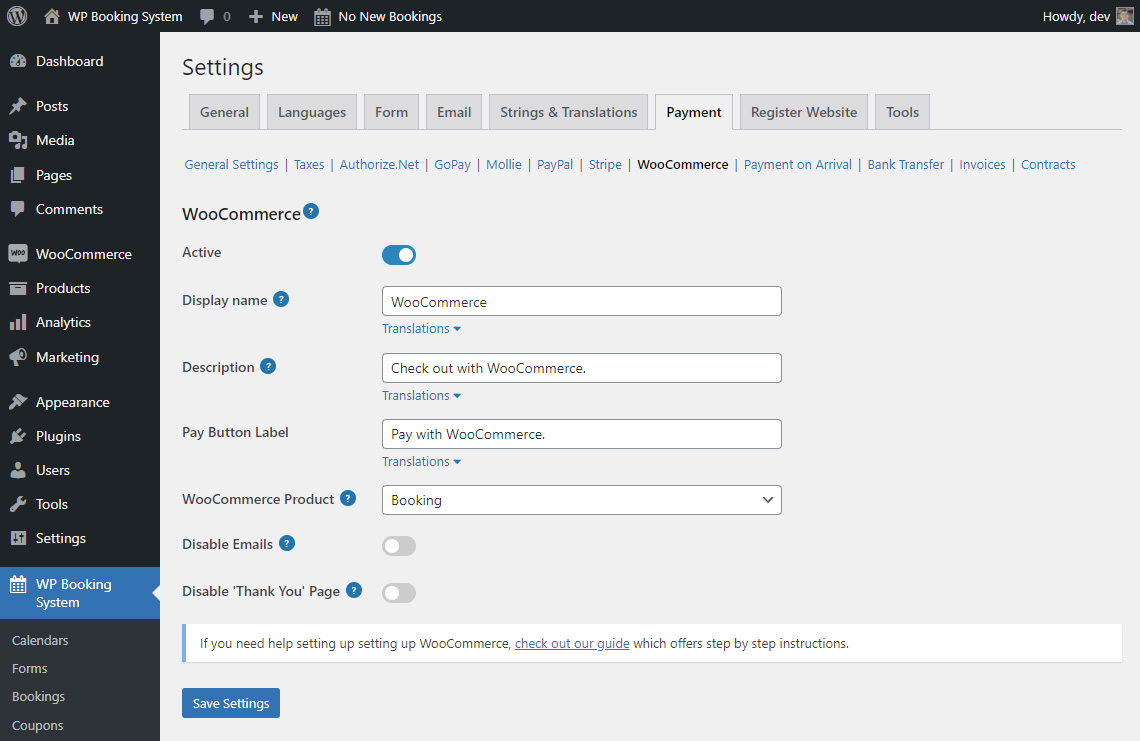Open the comments bubble icon in the admin bar
Image resolution: width=1140 pixels, height=741 pixels.
point(207,17)
